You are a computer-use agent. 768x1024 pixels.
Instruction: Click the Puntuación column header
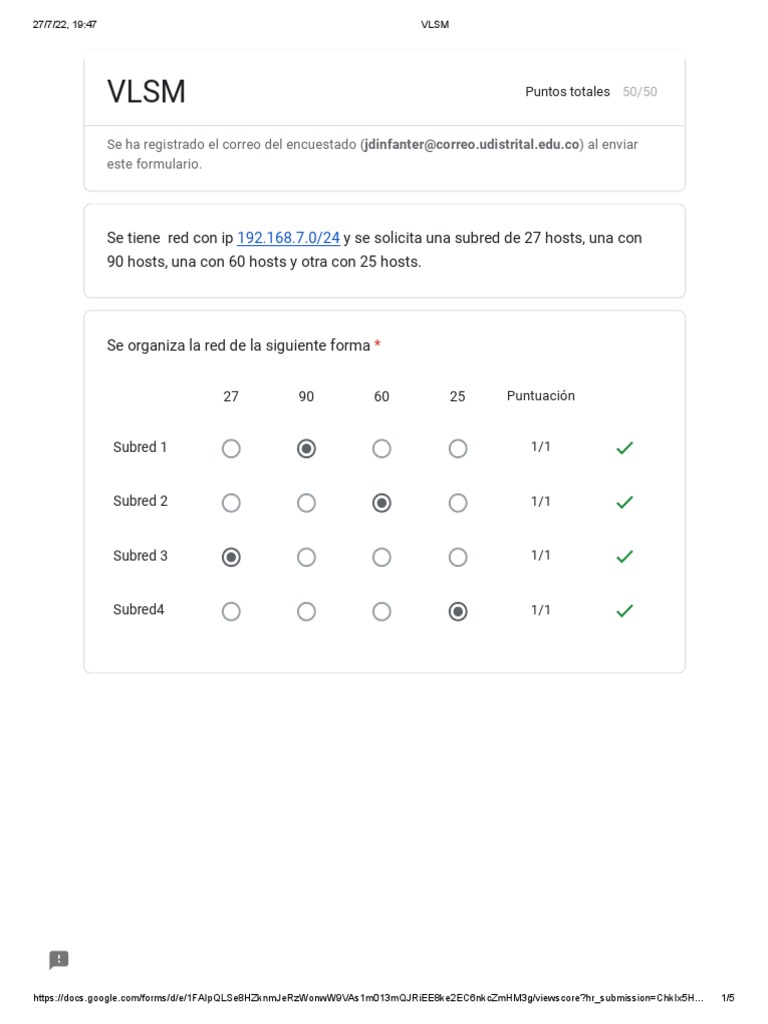[540, 396]
